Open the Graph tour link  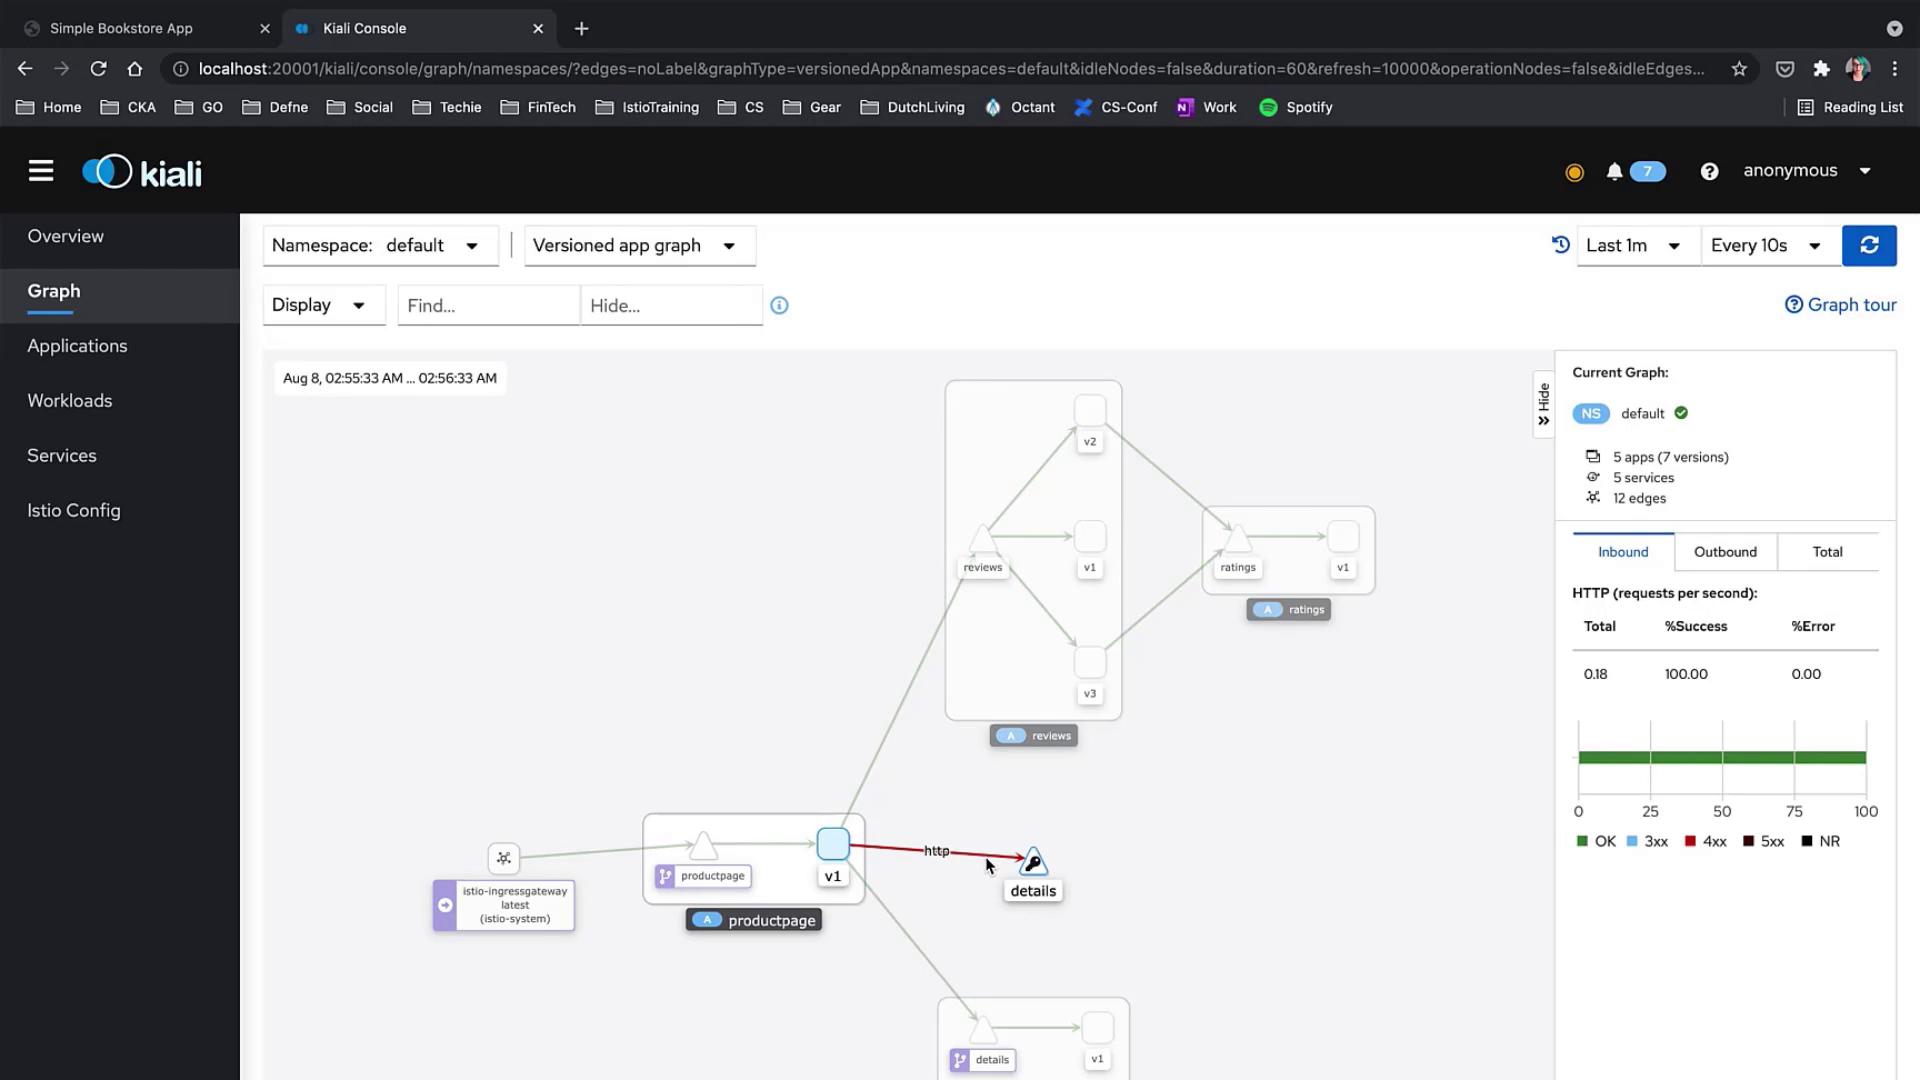tap(1840, 305)
